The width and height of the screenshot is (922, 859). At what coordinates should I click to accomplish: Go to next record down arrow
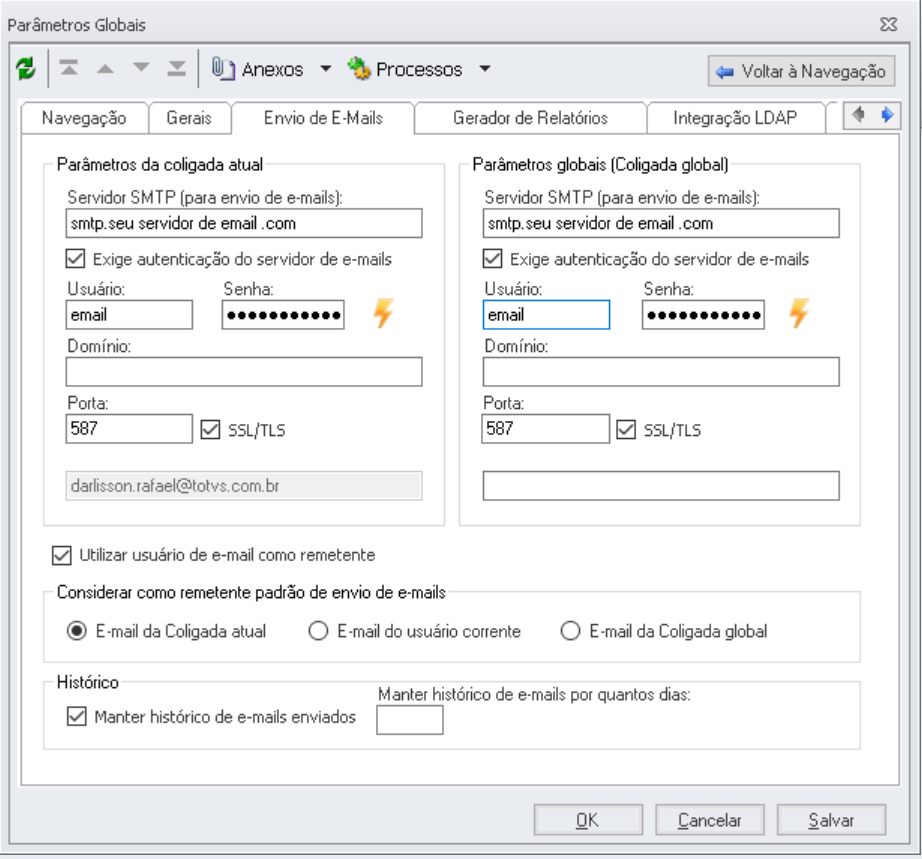pyautogui.click(x=141, y=68)
